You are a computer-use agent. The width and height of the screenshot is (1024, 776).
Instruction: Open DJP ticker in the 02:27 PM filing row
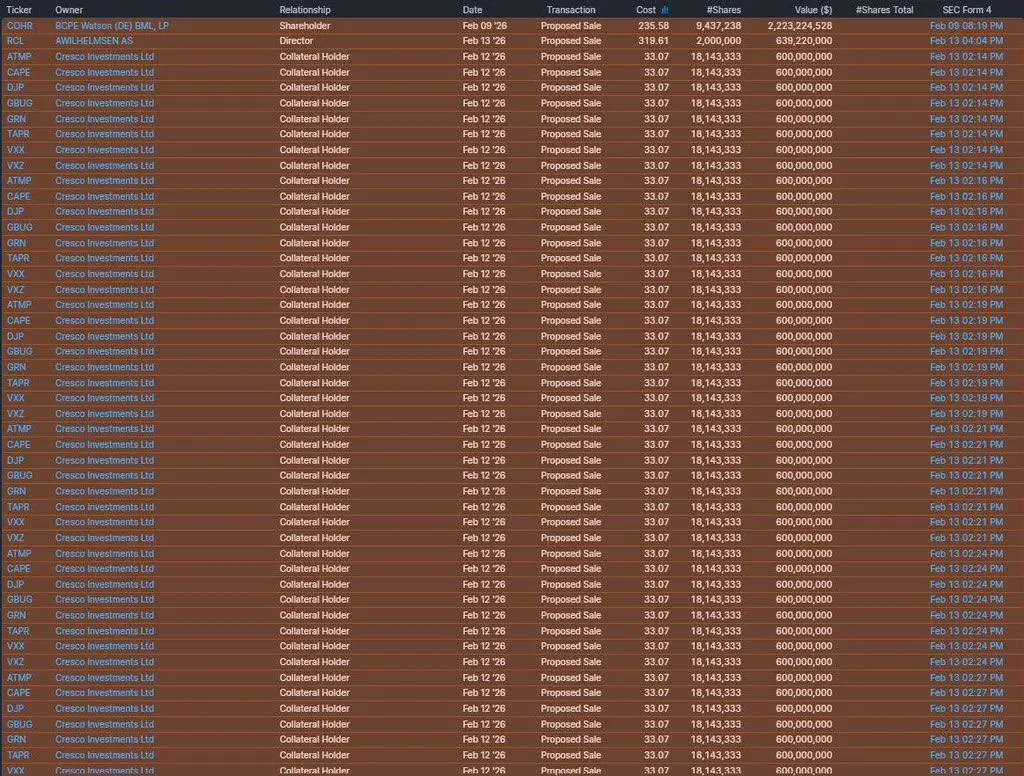point(15,709)
